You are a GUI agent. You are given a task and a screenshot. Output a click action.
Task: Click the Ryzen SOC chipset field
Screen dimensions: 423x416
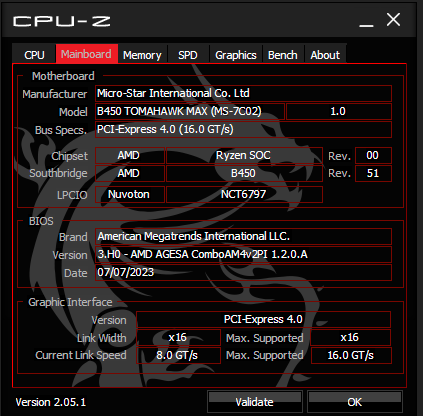(244, 155)
